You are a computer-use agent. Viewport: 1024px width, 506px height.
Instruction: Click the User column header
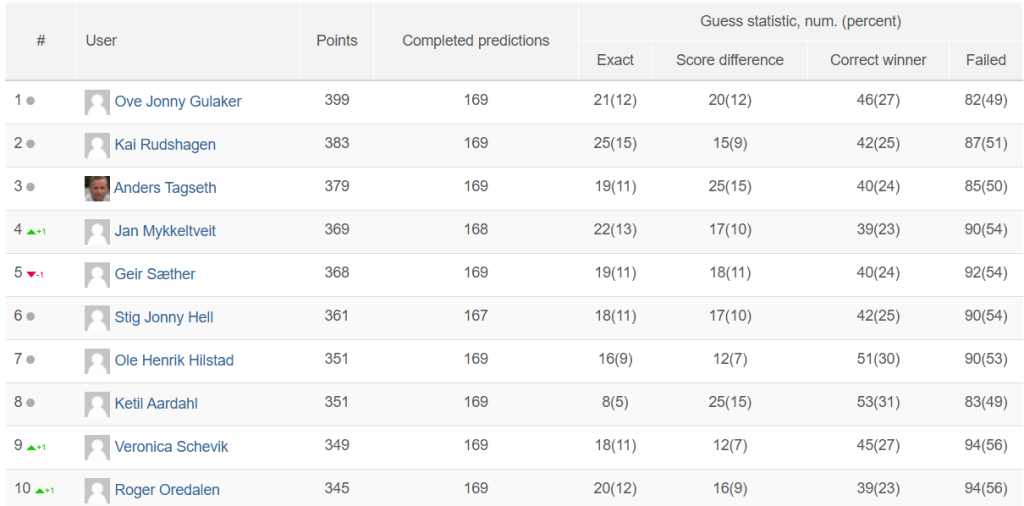(101, 41)
